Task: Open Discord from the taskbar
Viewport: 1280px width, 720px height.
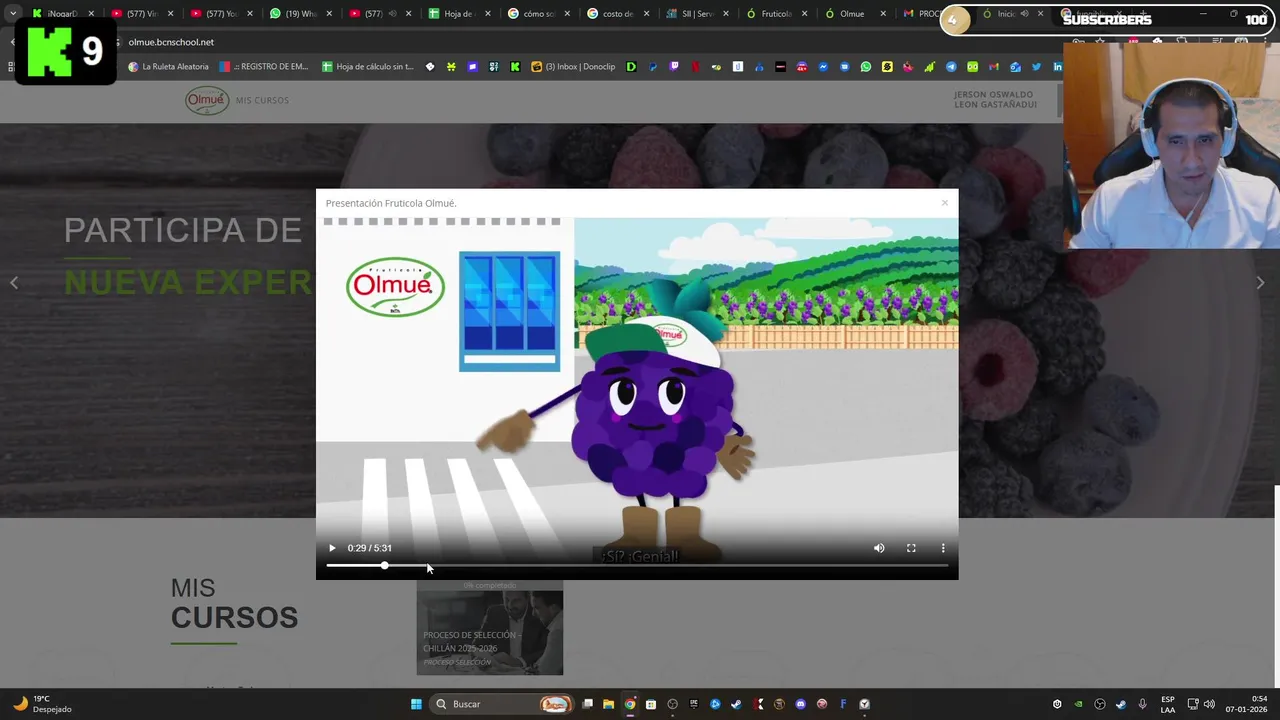Action: (x=800, y=704)
